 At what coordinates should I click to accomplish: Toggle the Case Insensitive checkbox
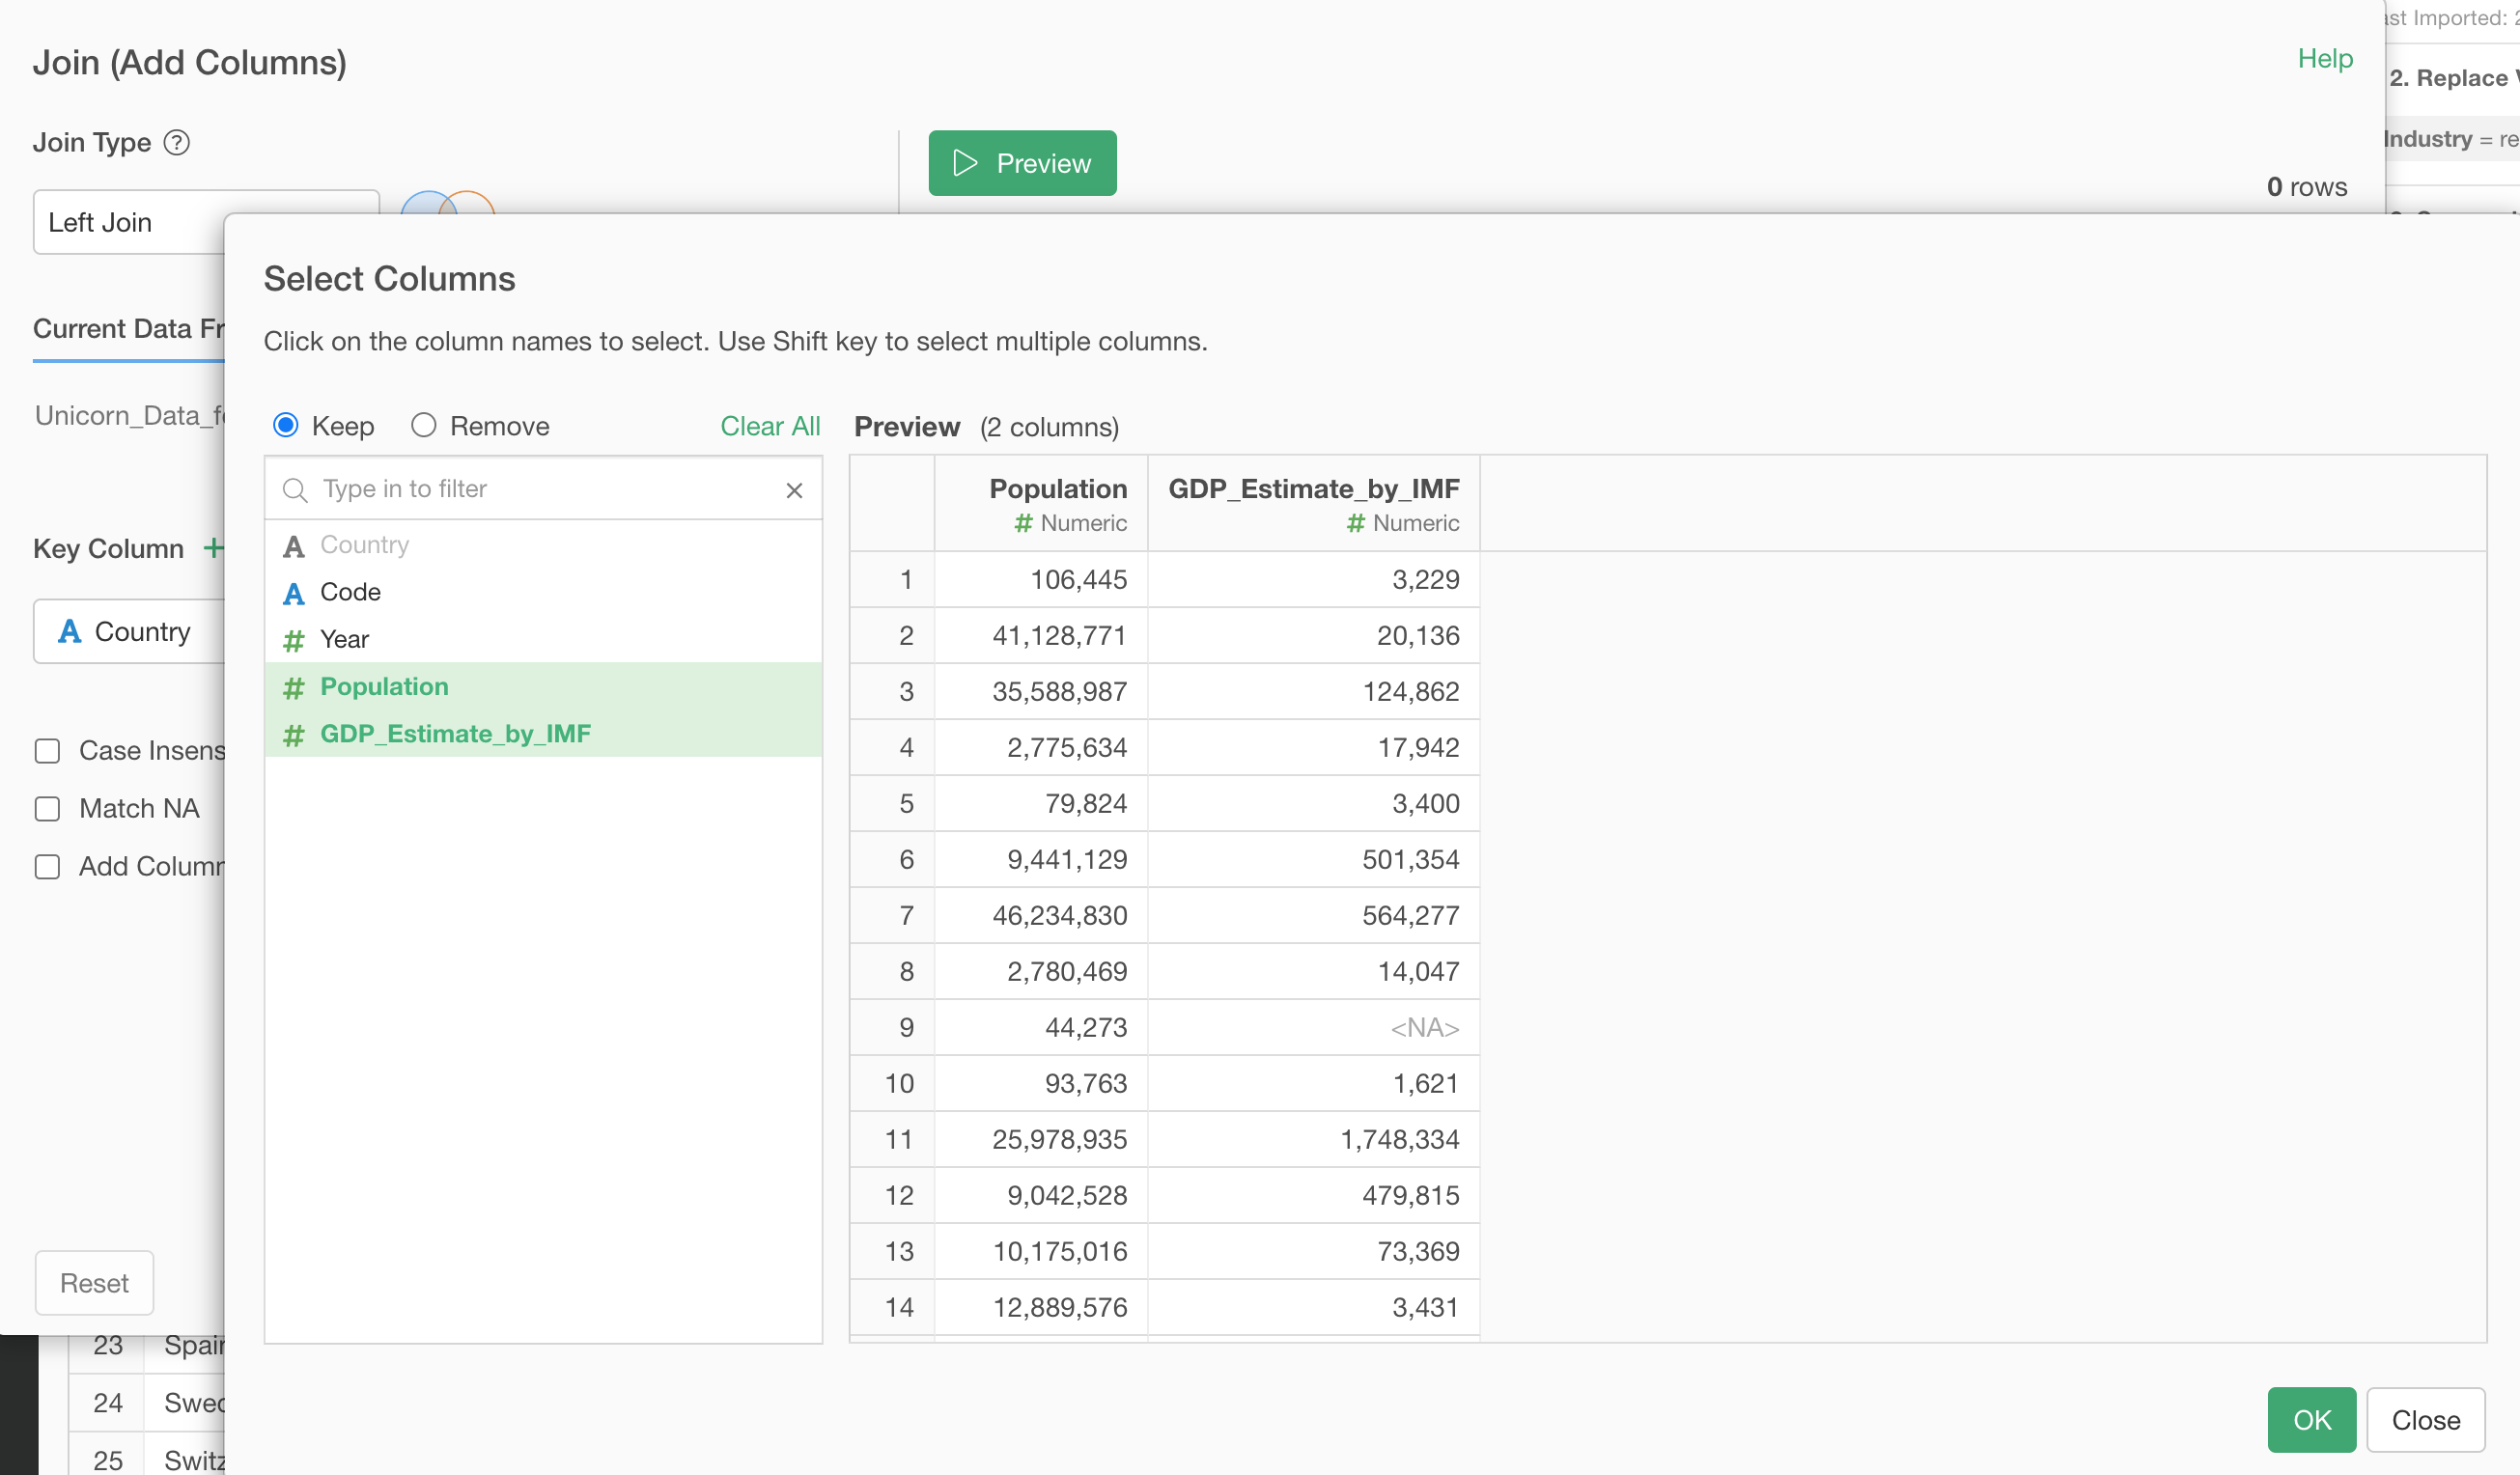tap(47, 751)
